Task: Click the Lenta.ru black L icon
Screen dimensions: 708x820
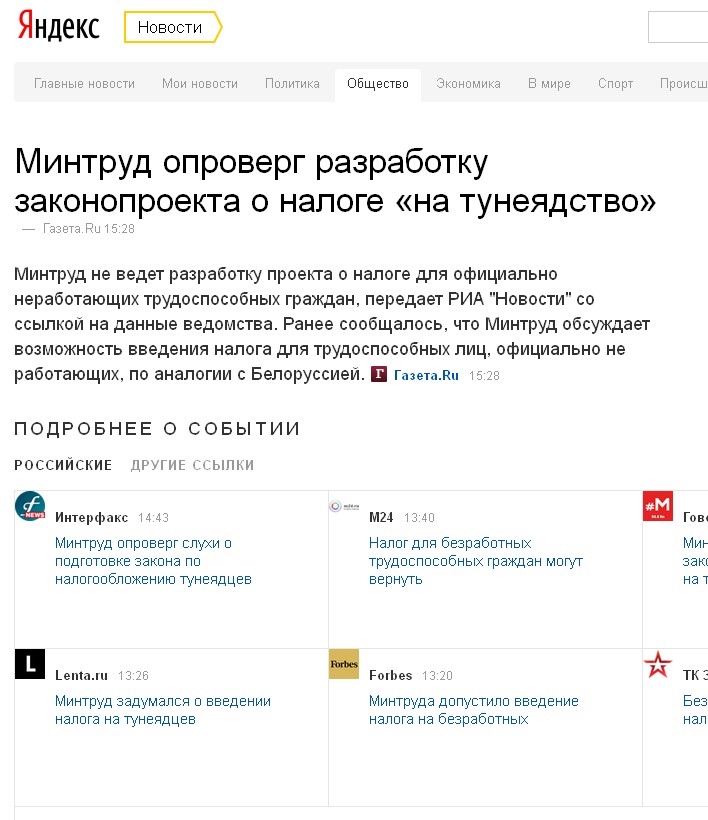Action: point(30,664)
